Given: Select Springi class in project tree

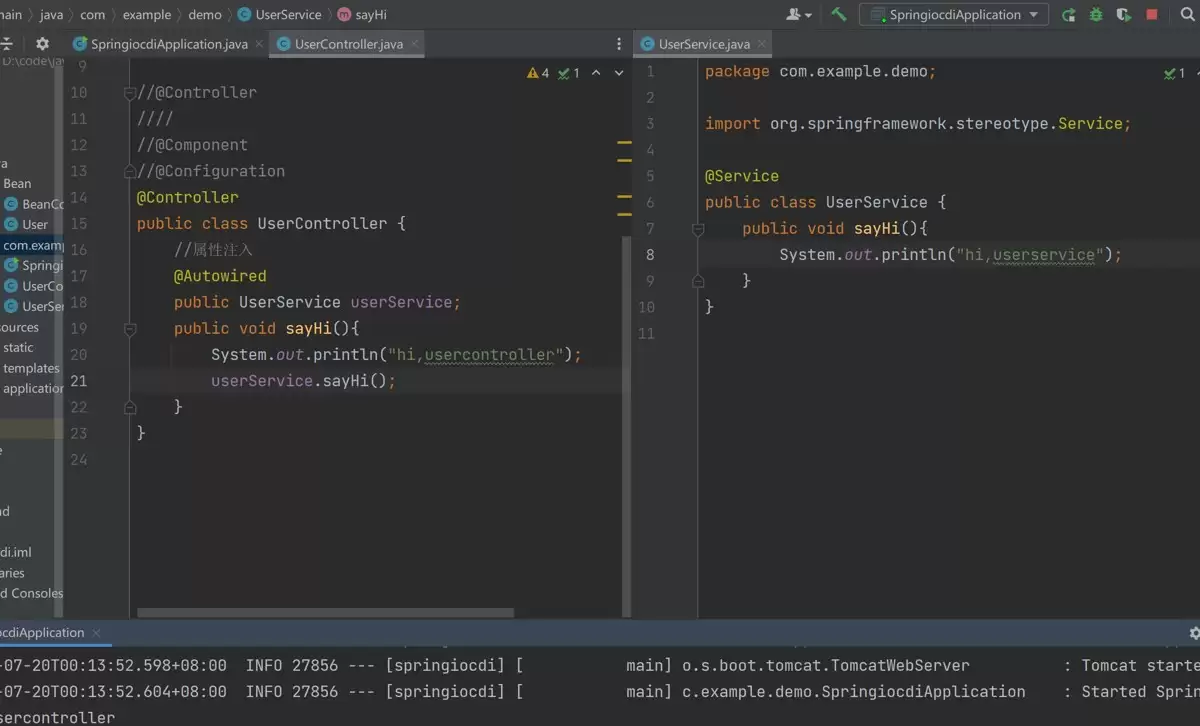Looking at the screenshot, I should (33, 266).
